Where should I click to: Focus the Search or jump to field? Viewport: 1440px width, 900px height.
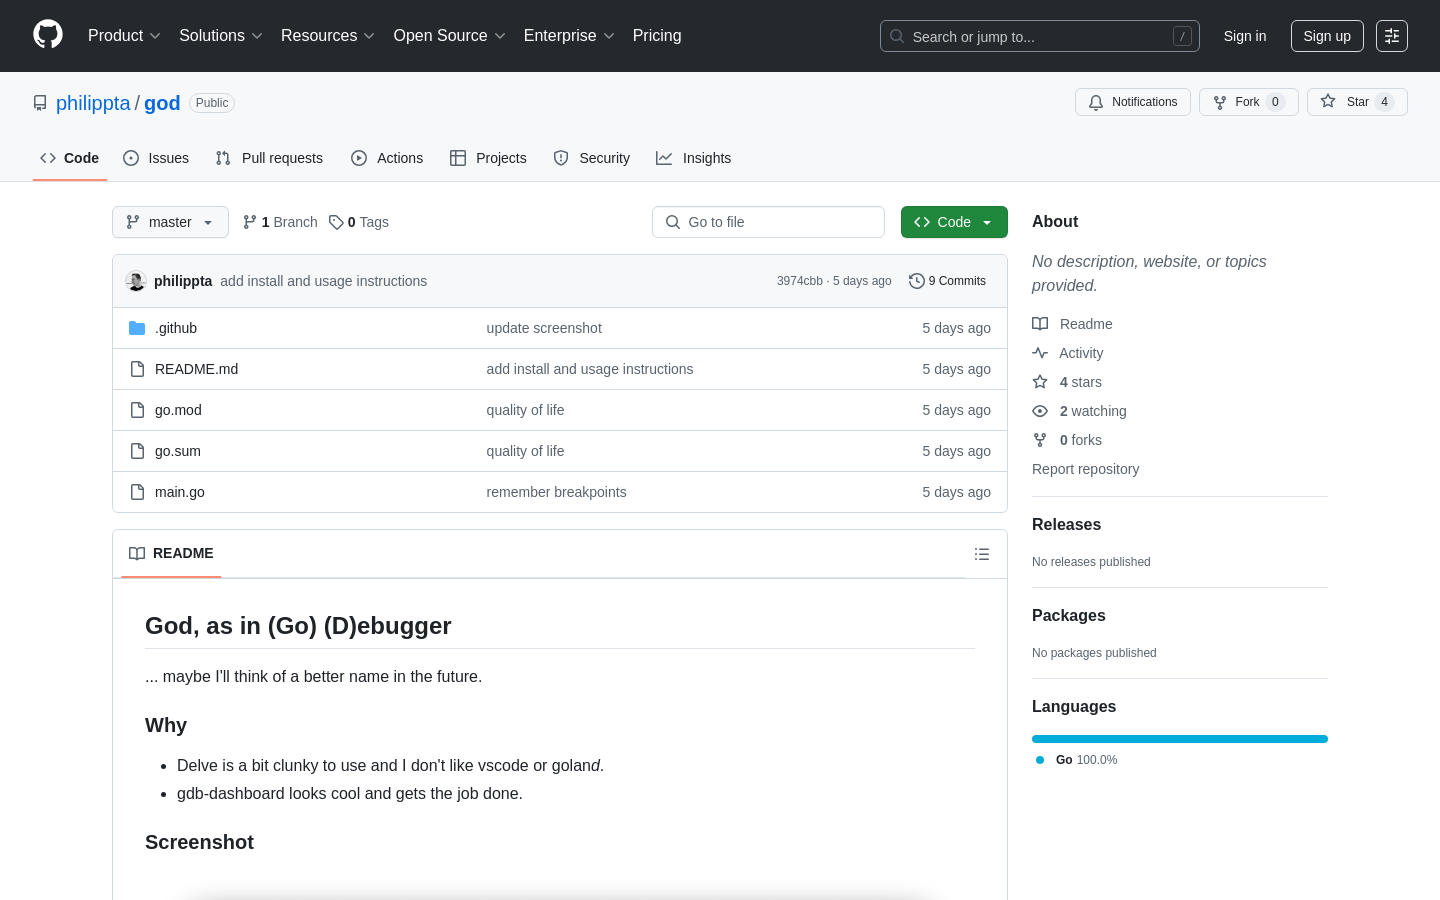click(1040, 36)
